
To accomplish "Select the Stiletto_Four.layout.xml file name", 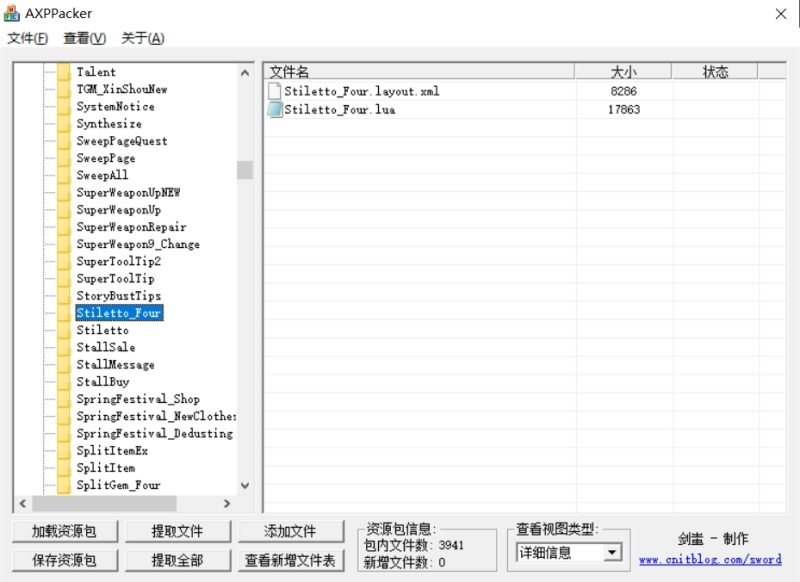I will click(362, 91).
